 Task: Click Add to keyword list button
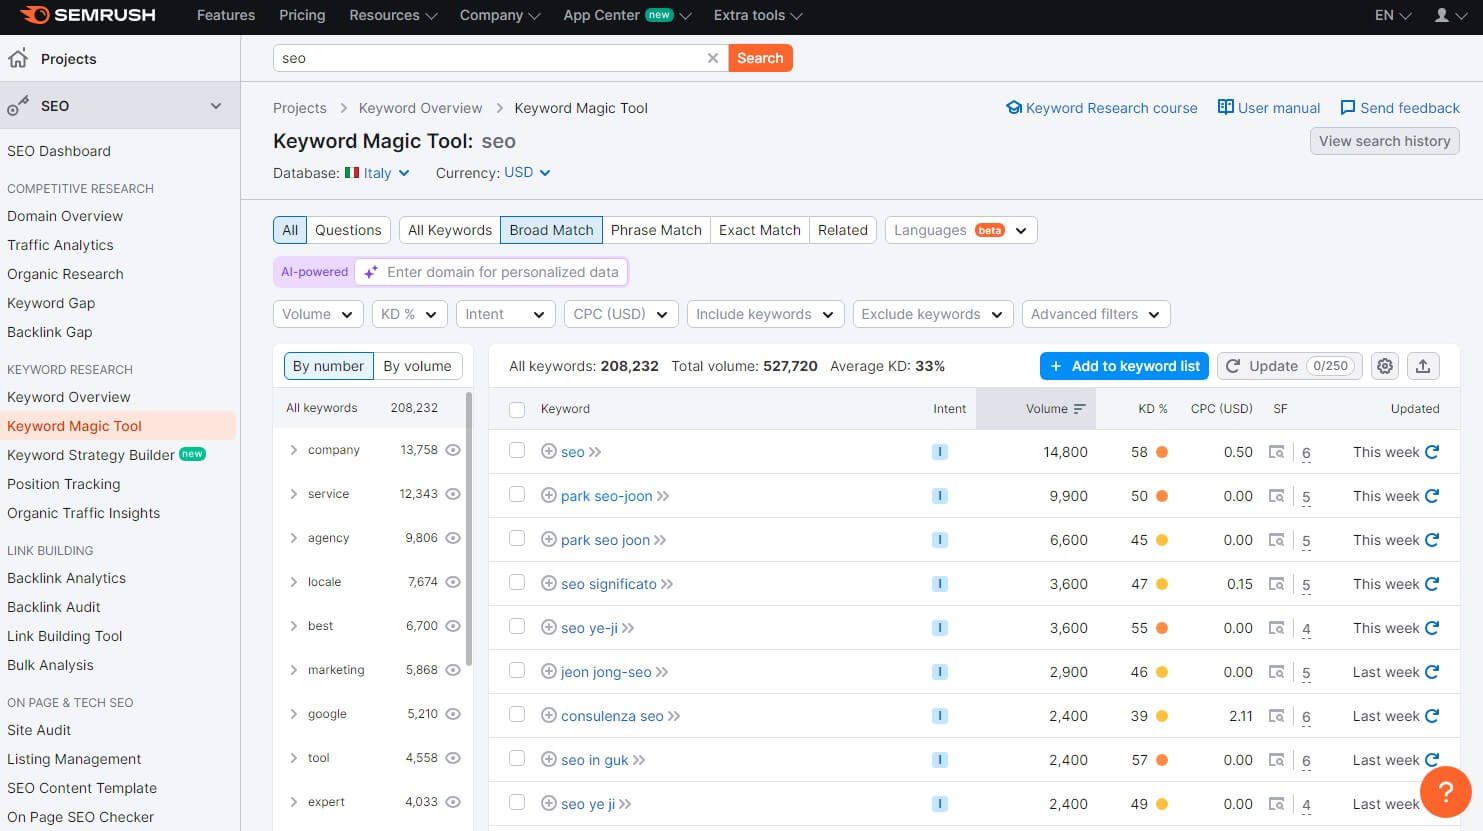click(x=1124, y=366)
